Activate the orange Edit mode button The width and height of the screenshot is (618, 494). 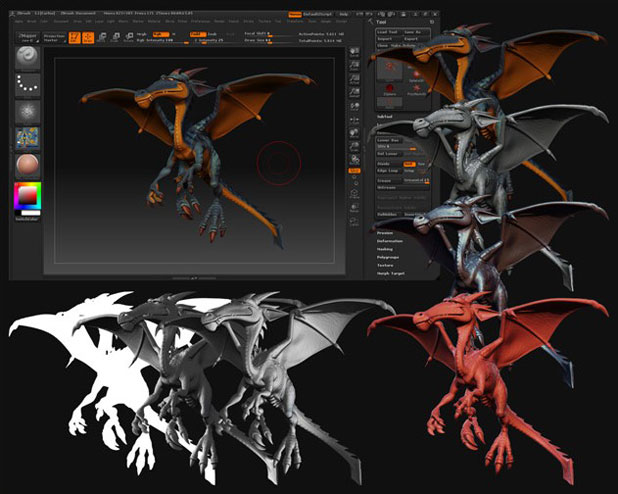click(x=74, y=37)
